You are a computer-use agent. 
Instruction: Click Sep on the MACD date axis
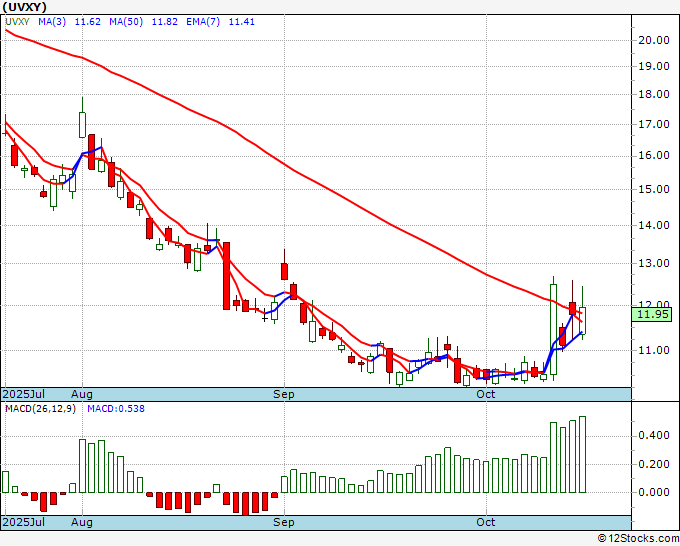284,522
